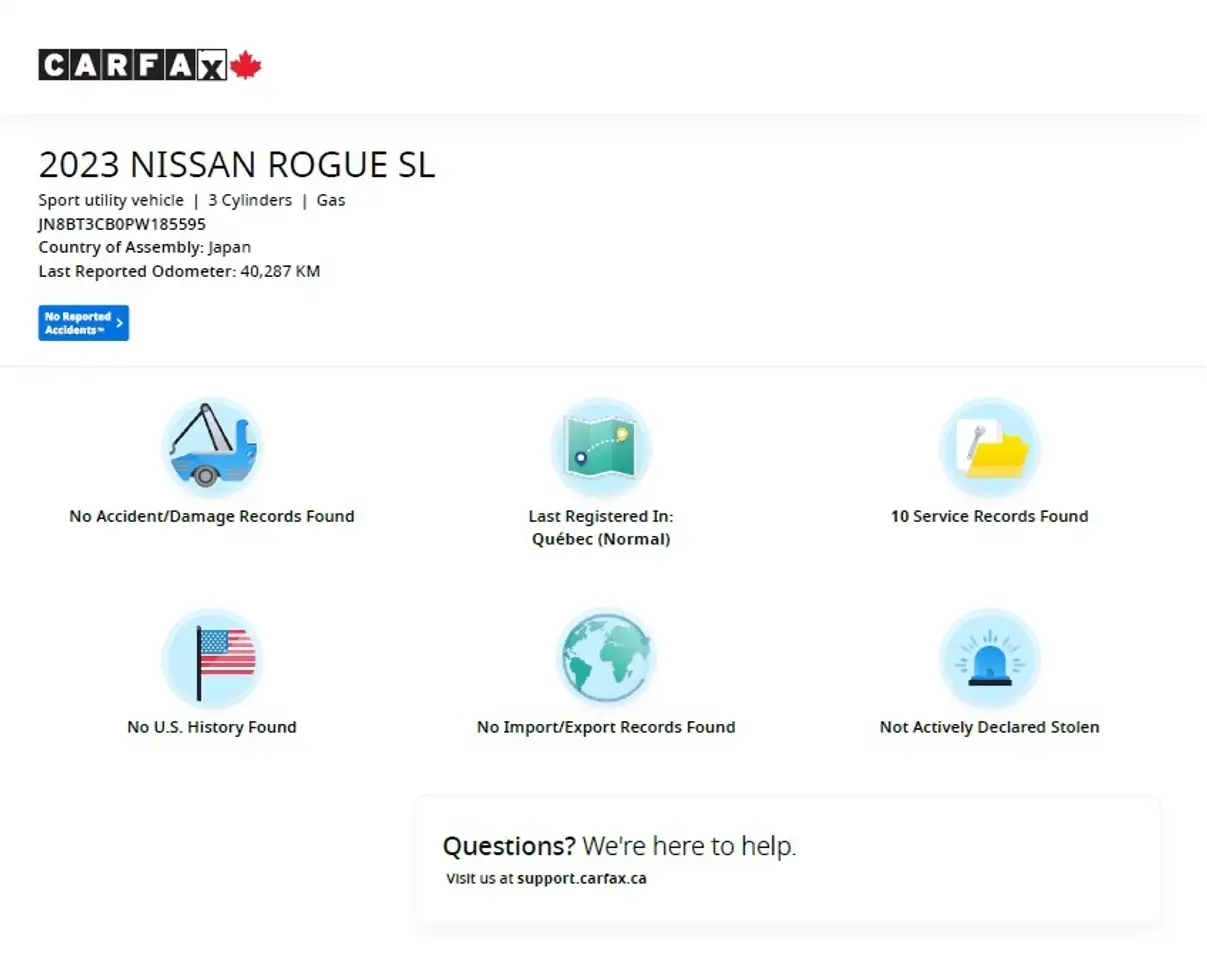Click the chevron arrow on accident badge

(x=120, y=323)
